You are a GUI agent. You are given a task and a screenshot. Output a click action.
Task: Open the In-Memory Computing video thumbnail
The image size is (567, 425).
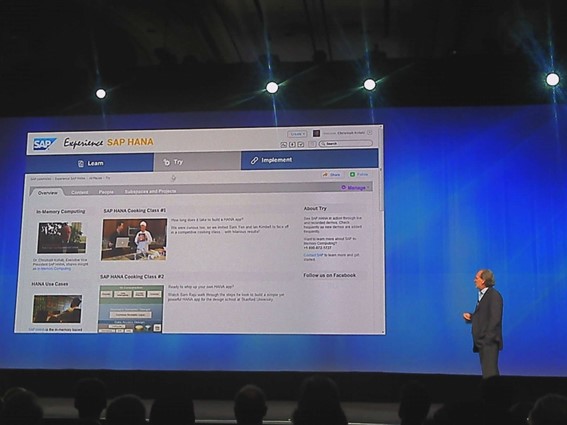(x=61, y=237)
